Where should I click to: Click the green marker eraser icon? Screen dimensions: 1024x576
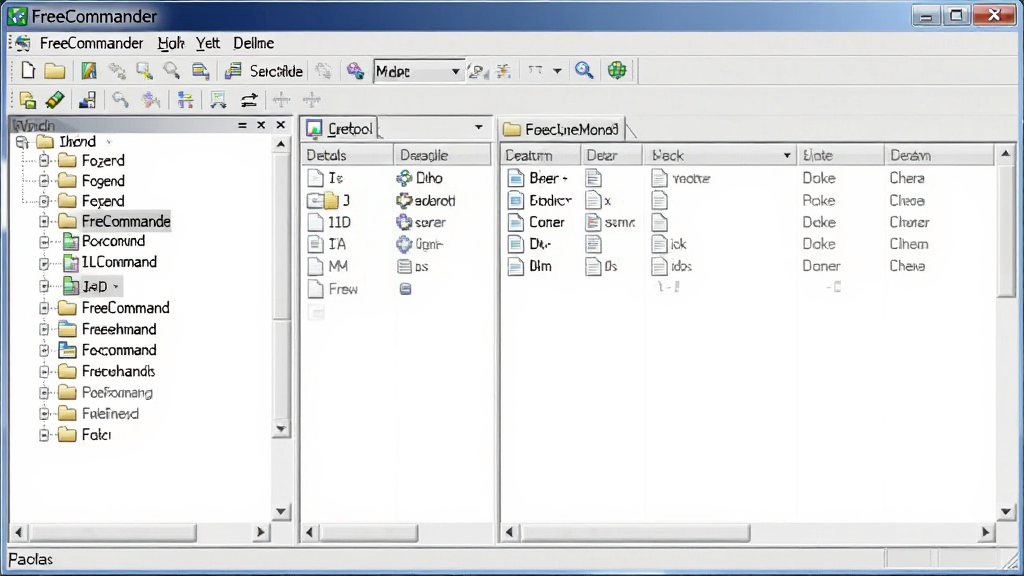(x=55, y=100)
